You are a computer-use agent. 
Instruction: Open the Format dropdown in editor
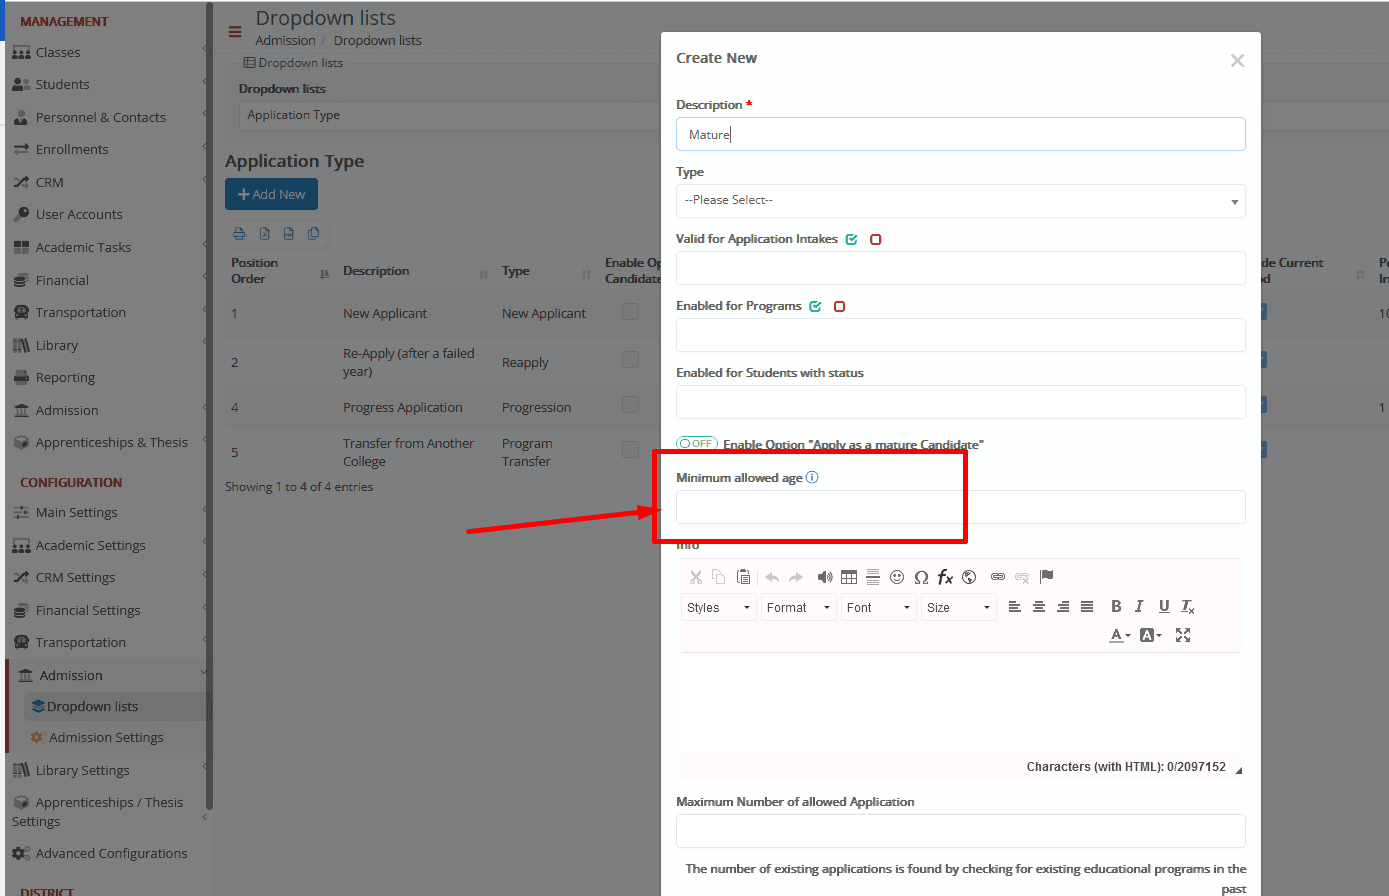[799, 607]
